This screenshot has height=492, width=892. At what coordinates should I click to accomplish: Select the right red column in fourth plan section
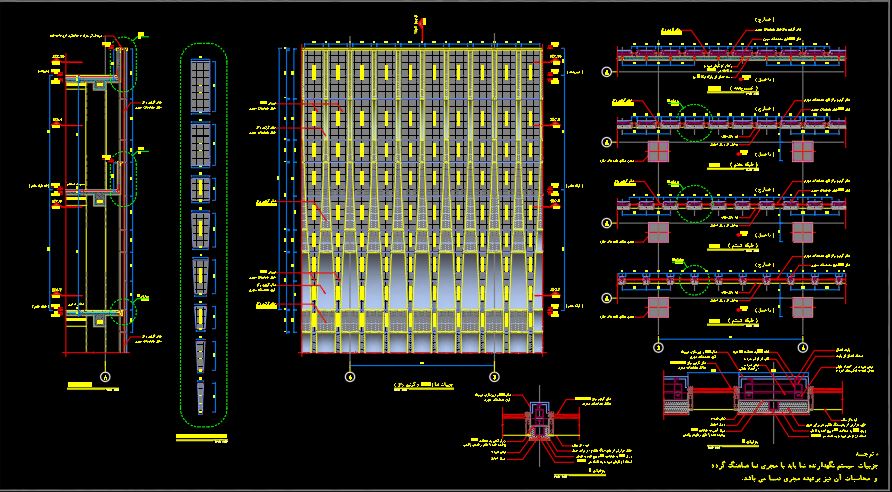click(803, 307)
